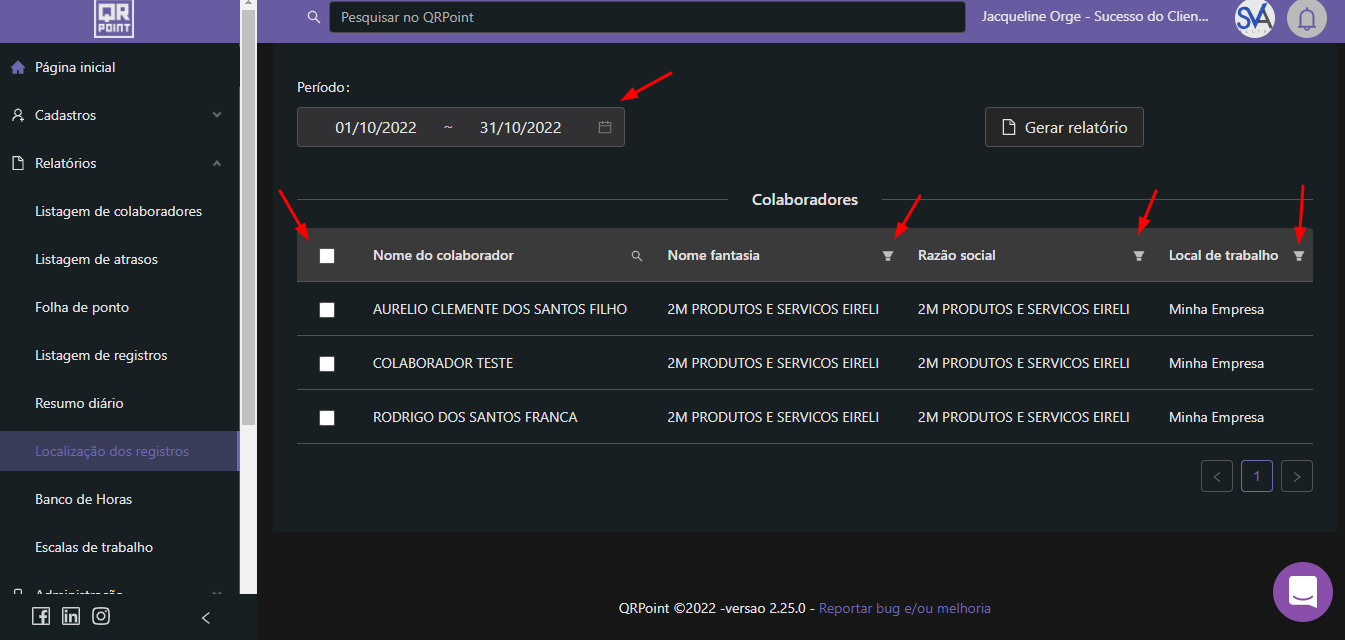Go to Banco de Horas
Image resolution: width=1345 pixels, height=640 pixels.
coord(83,499)
